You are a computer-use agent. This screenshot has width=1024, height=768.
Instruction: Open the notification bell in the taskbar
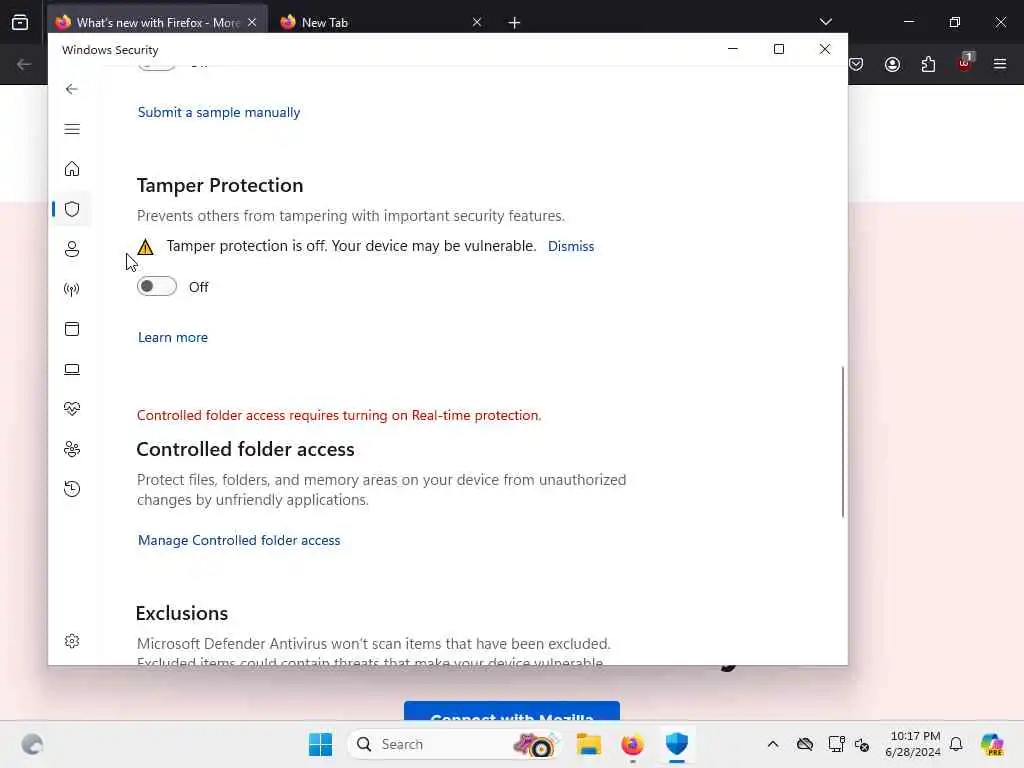(956, 744)
